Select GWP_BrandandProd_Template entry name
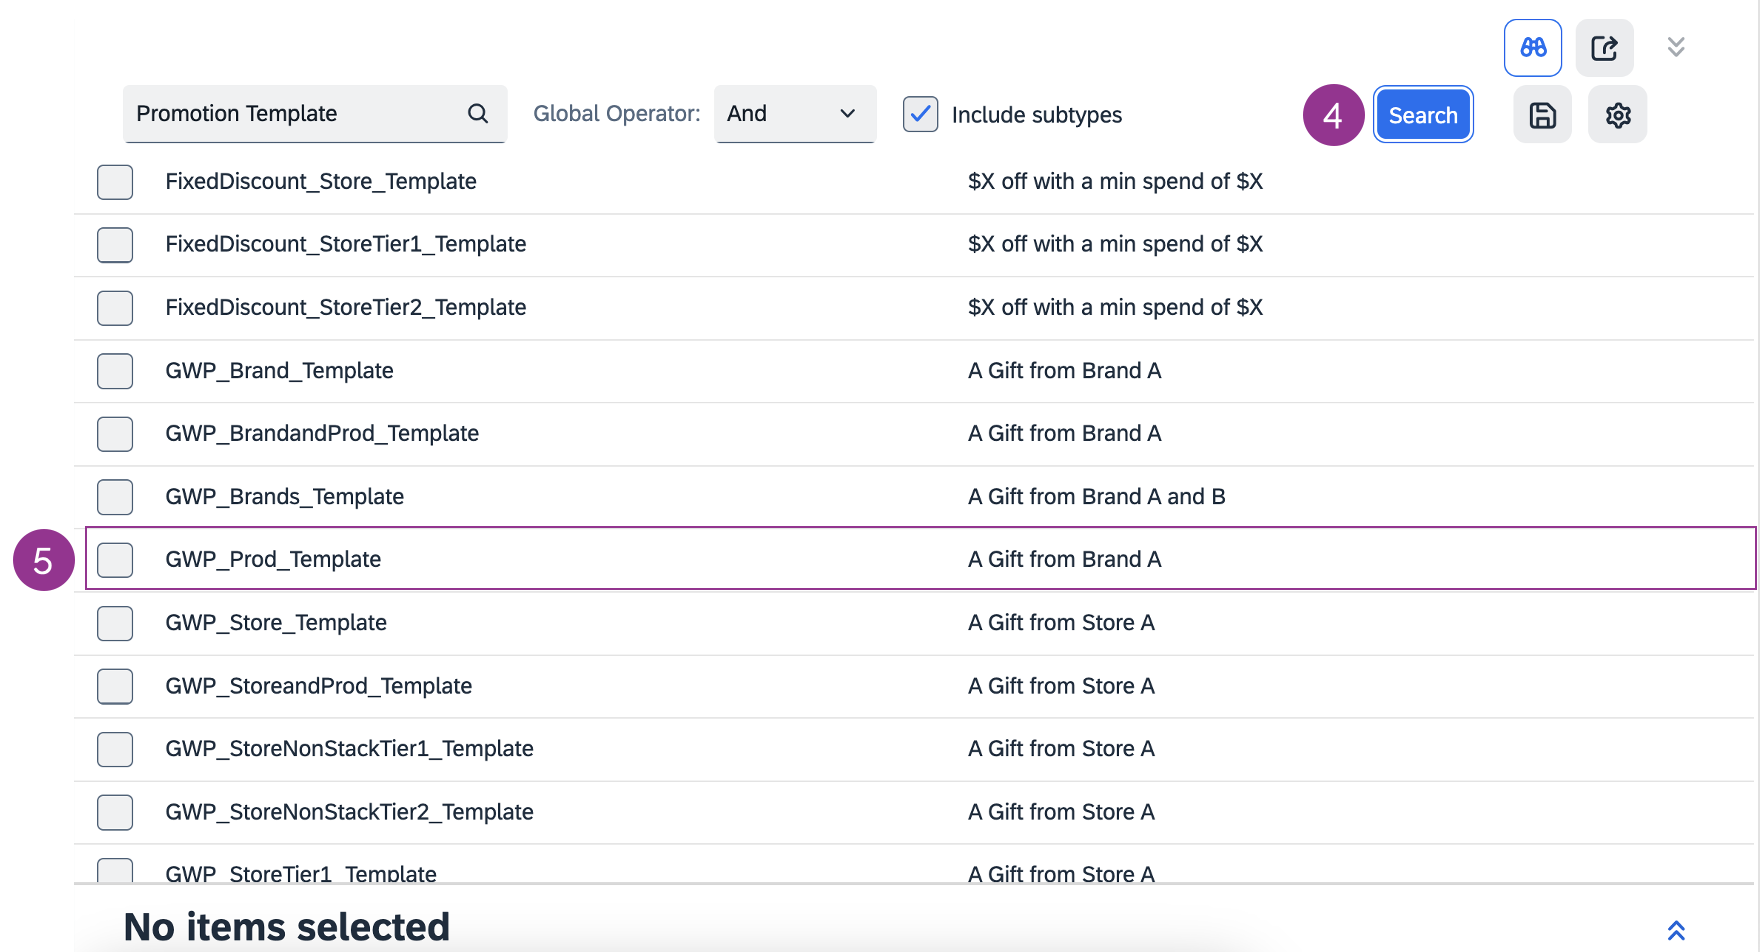 point(322,434)
